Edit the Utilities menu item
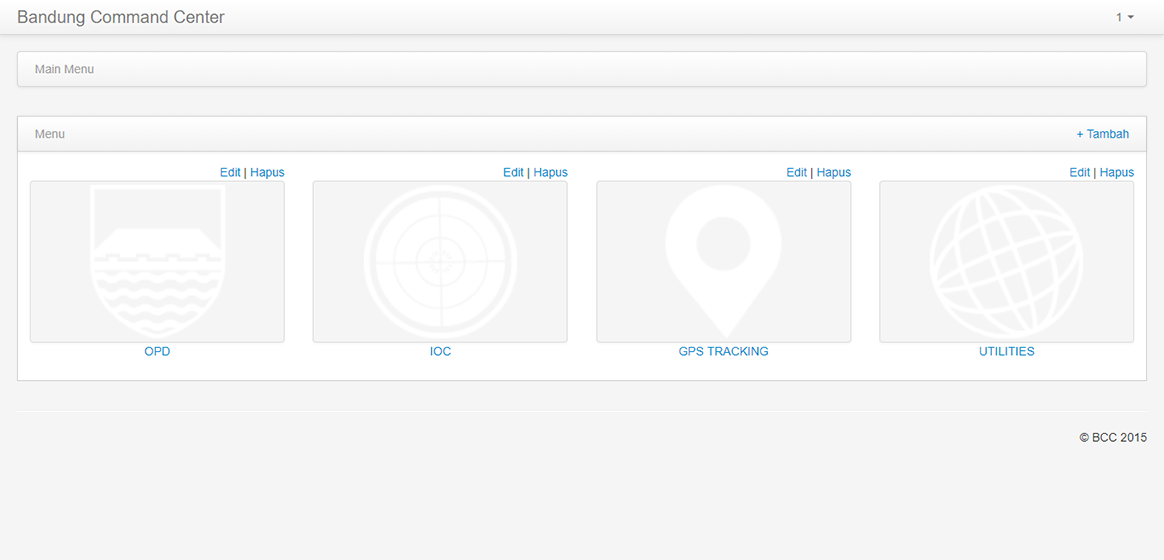Screen dimensions: 1164x560 click(1079, 172)
